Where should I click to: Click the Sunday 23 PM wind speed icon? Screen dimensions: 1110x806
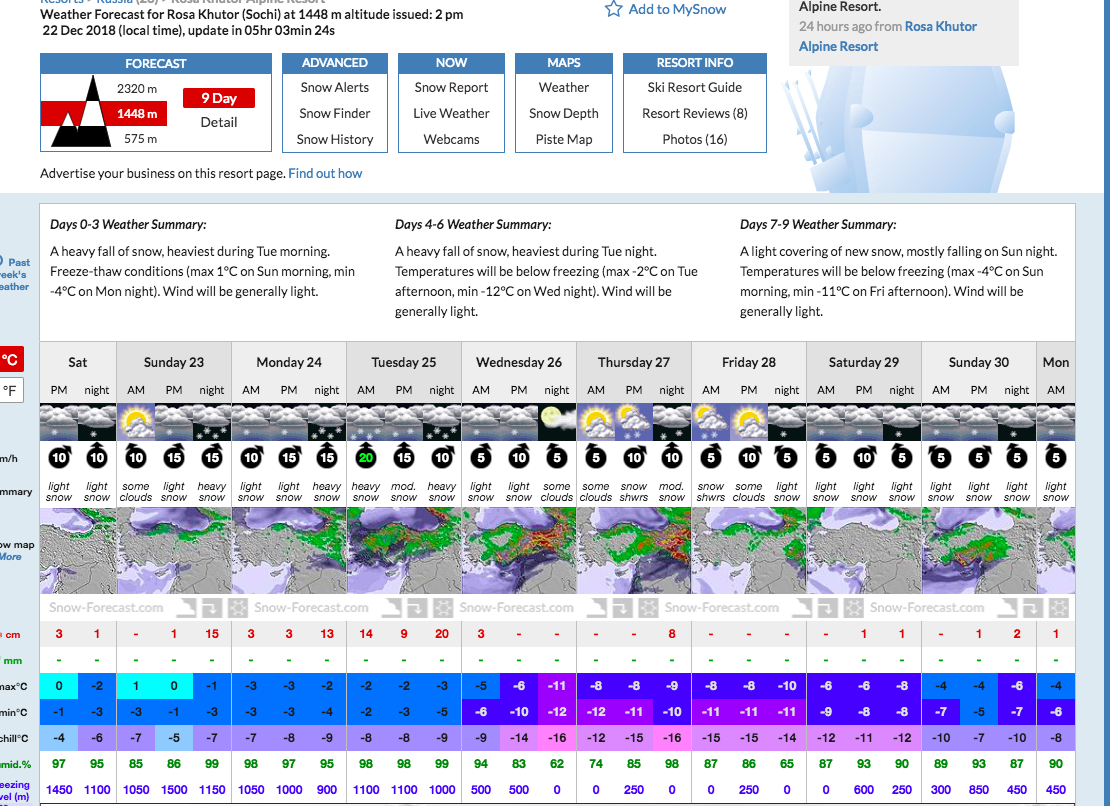174,457
